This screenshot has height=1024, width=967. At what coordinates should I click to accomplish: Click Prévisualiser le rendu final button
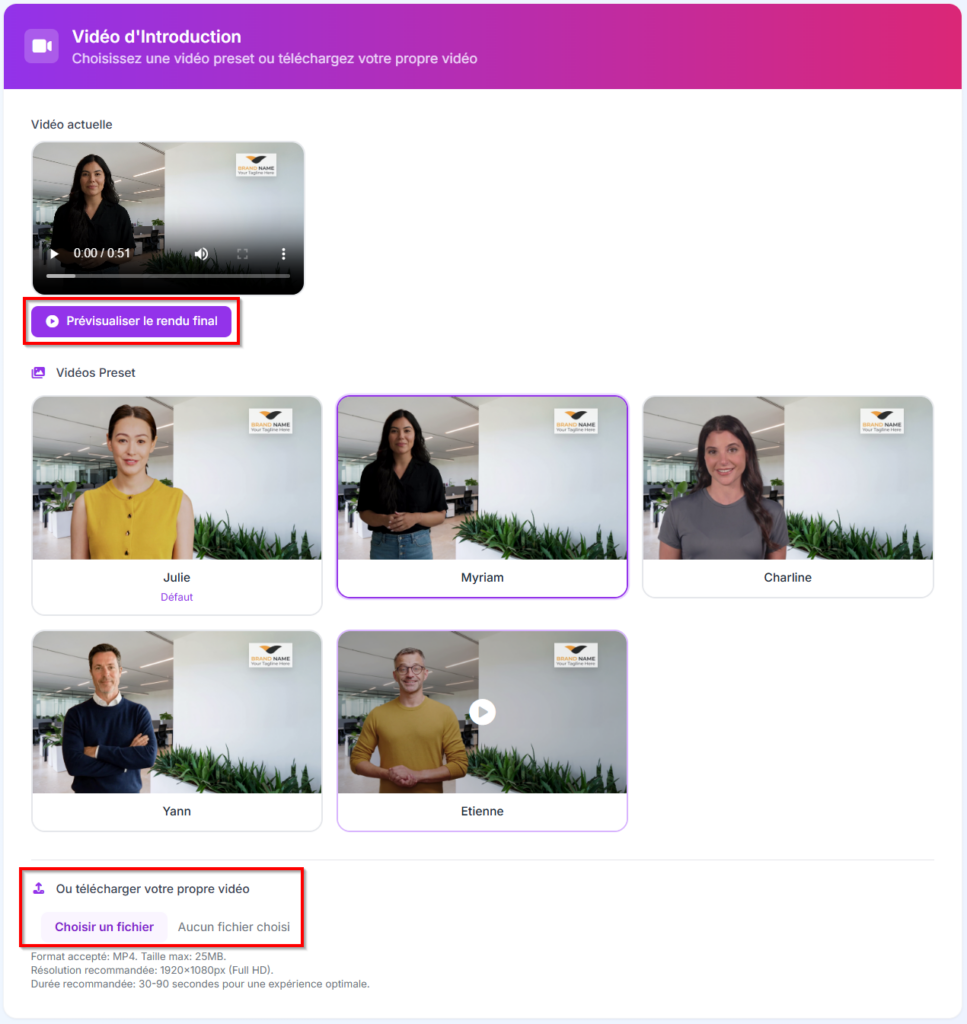click(131, 321)
